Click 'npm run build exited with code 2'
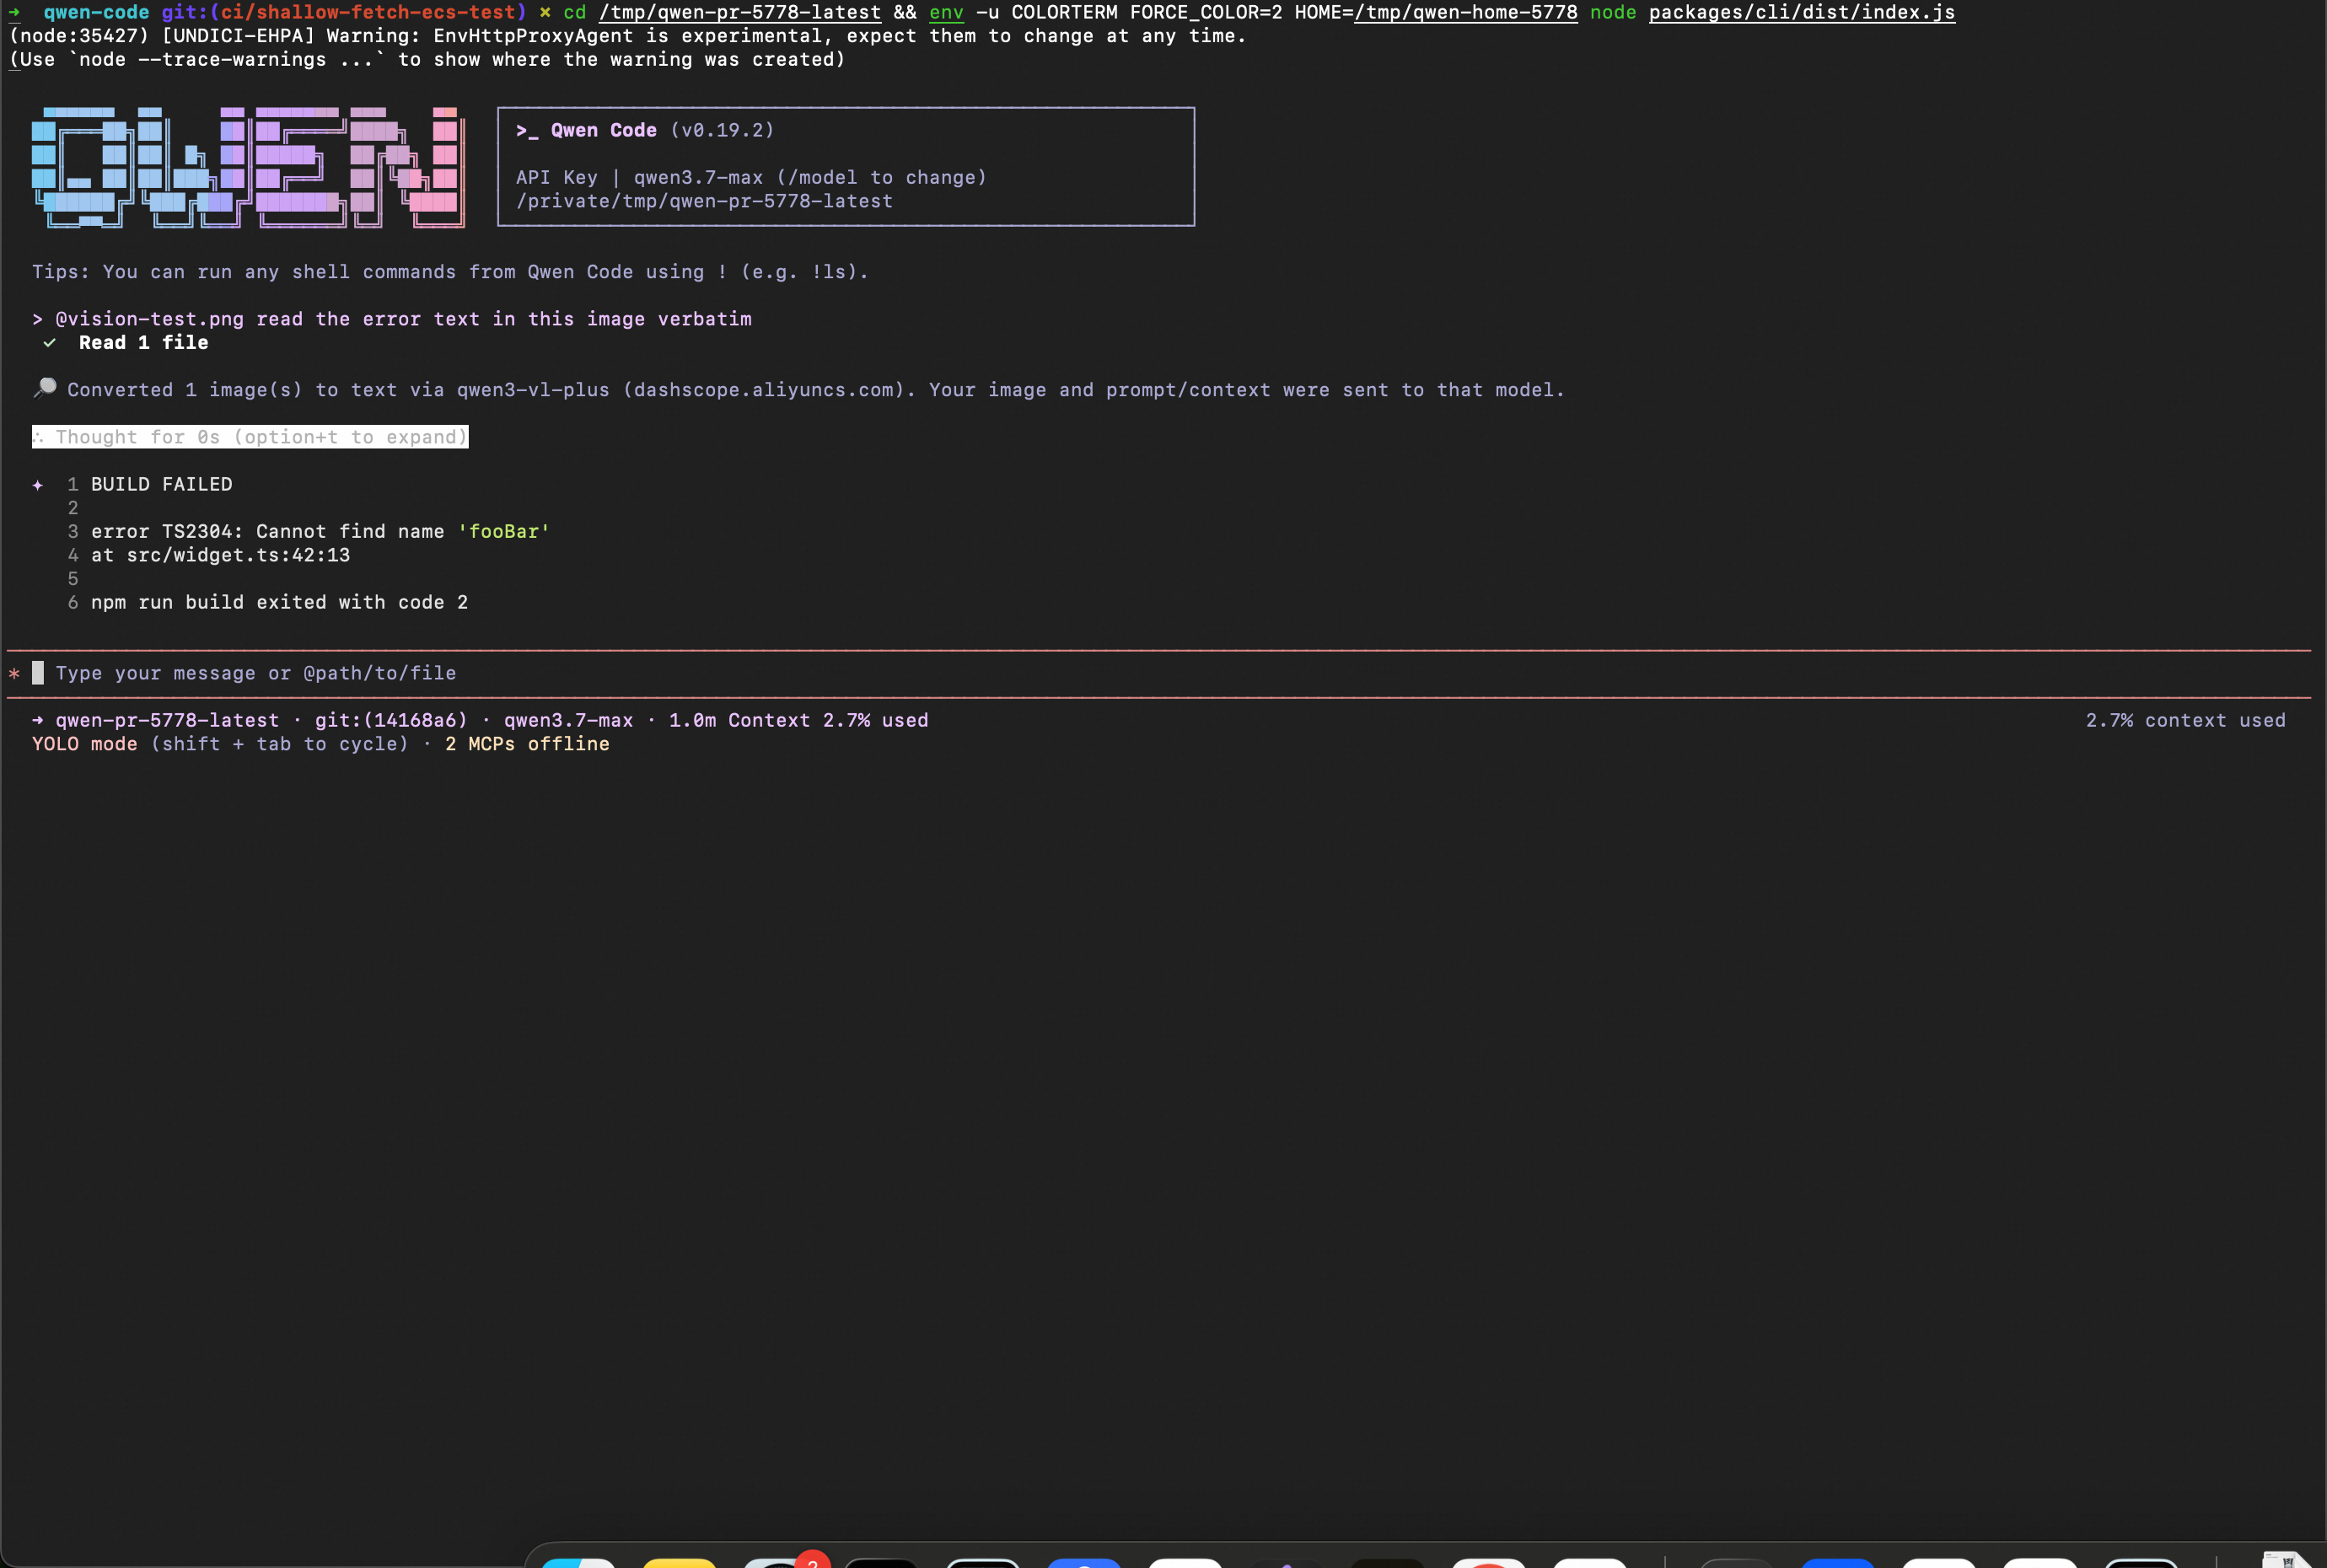 [280, 603]
